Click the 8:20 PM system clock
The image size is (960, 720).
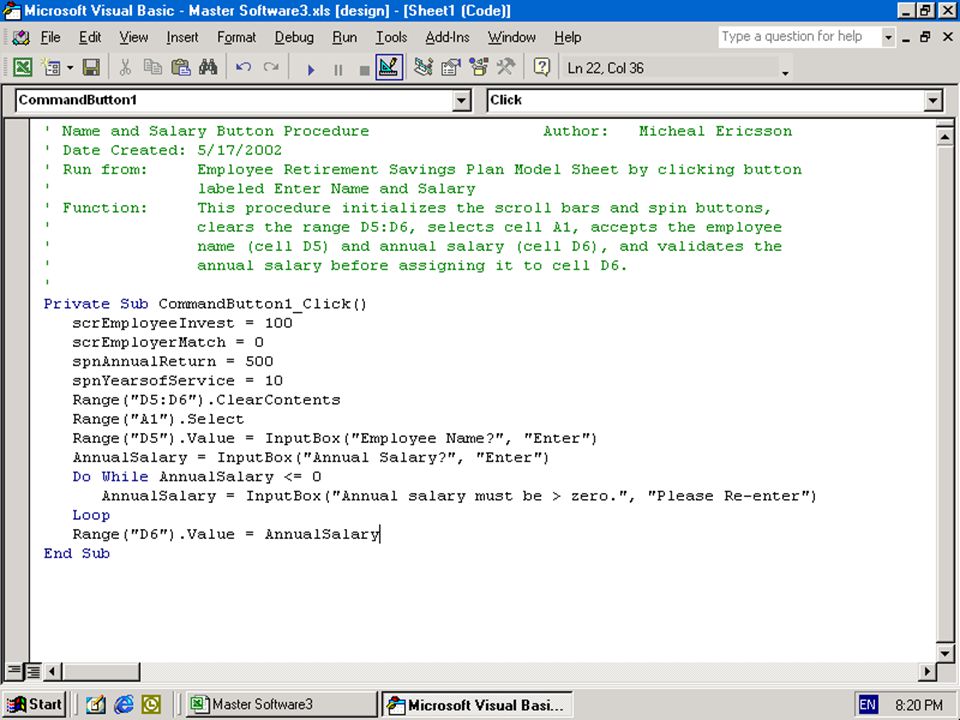click(918, 705)
